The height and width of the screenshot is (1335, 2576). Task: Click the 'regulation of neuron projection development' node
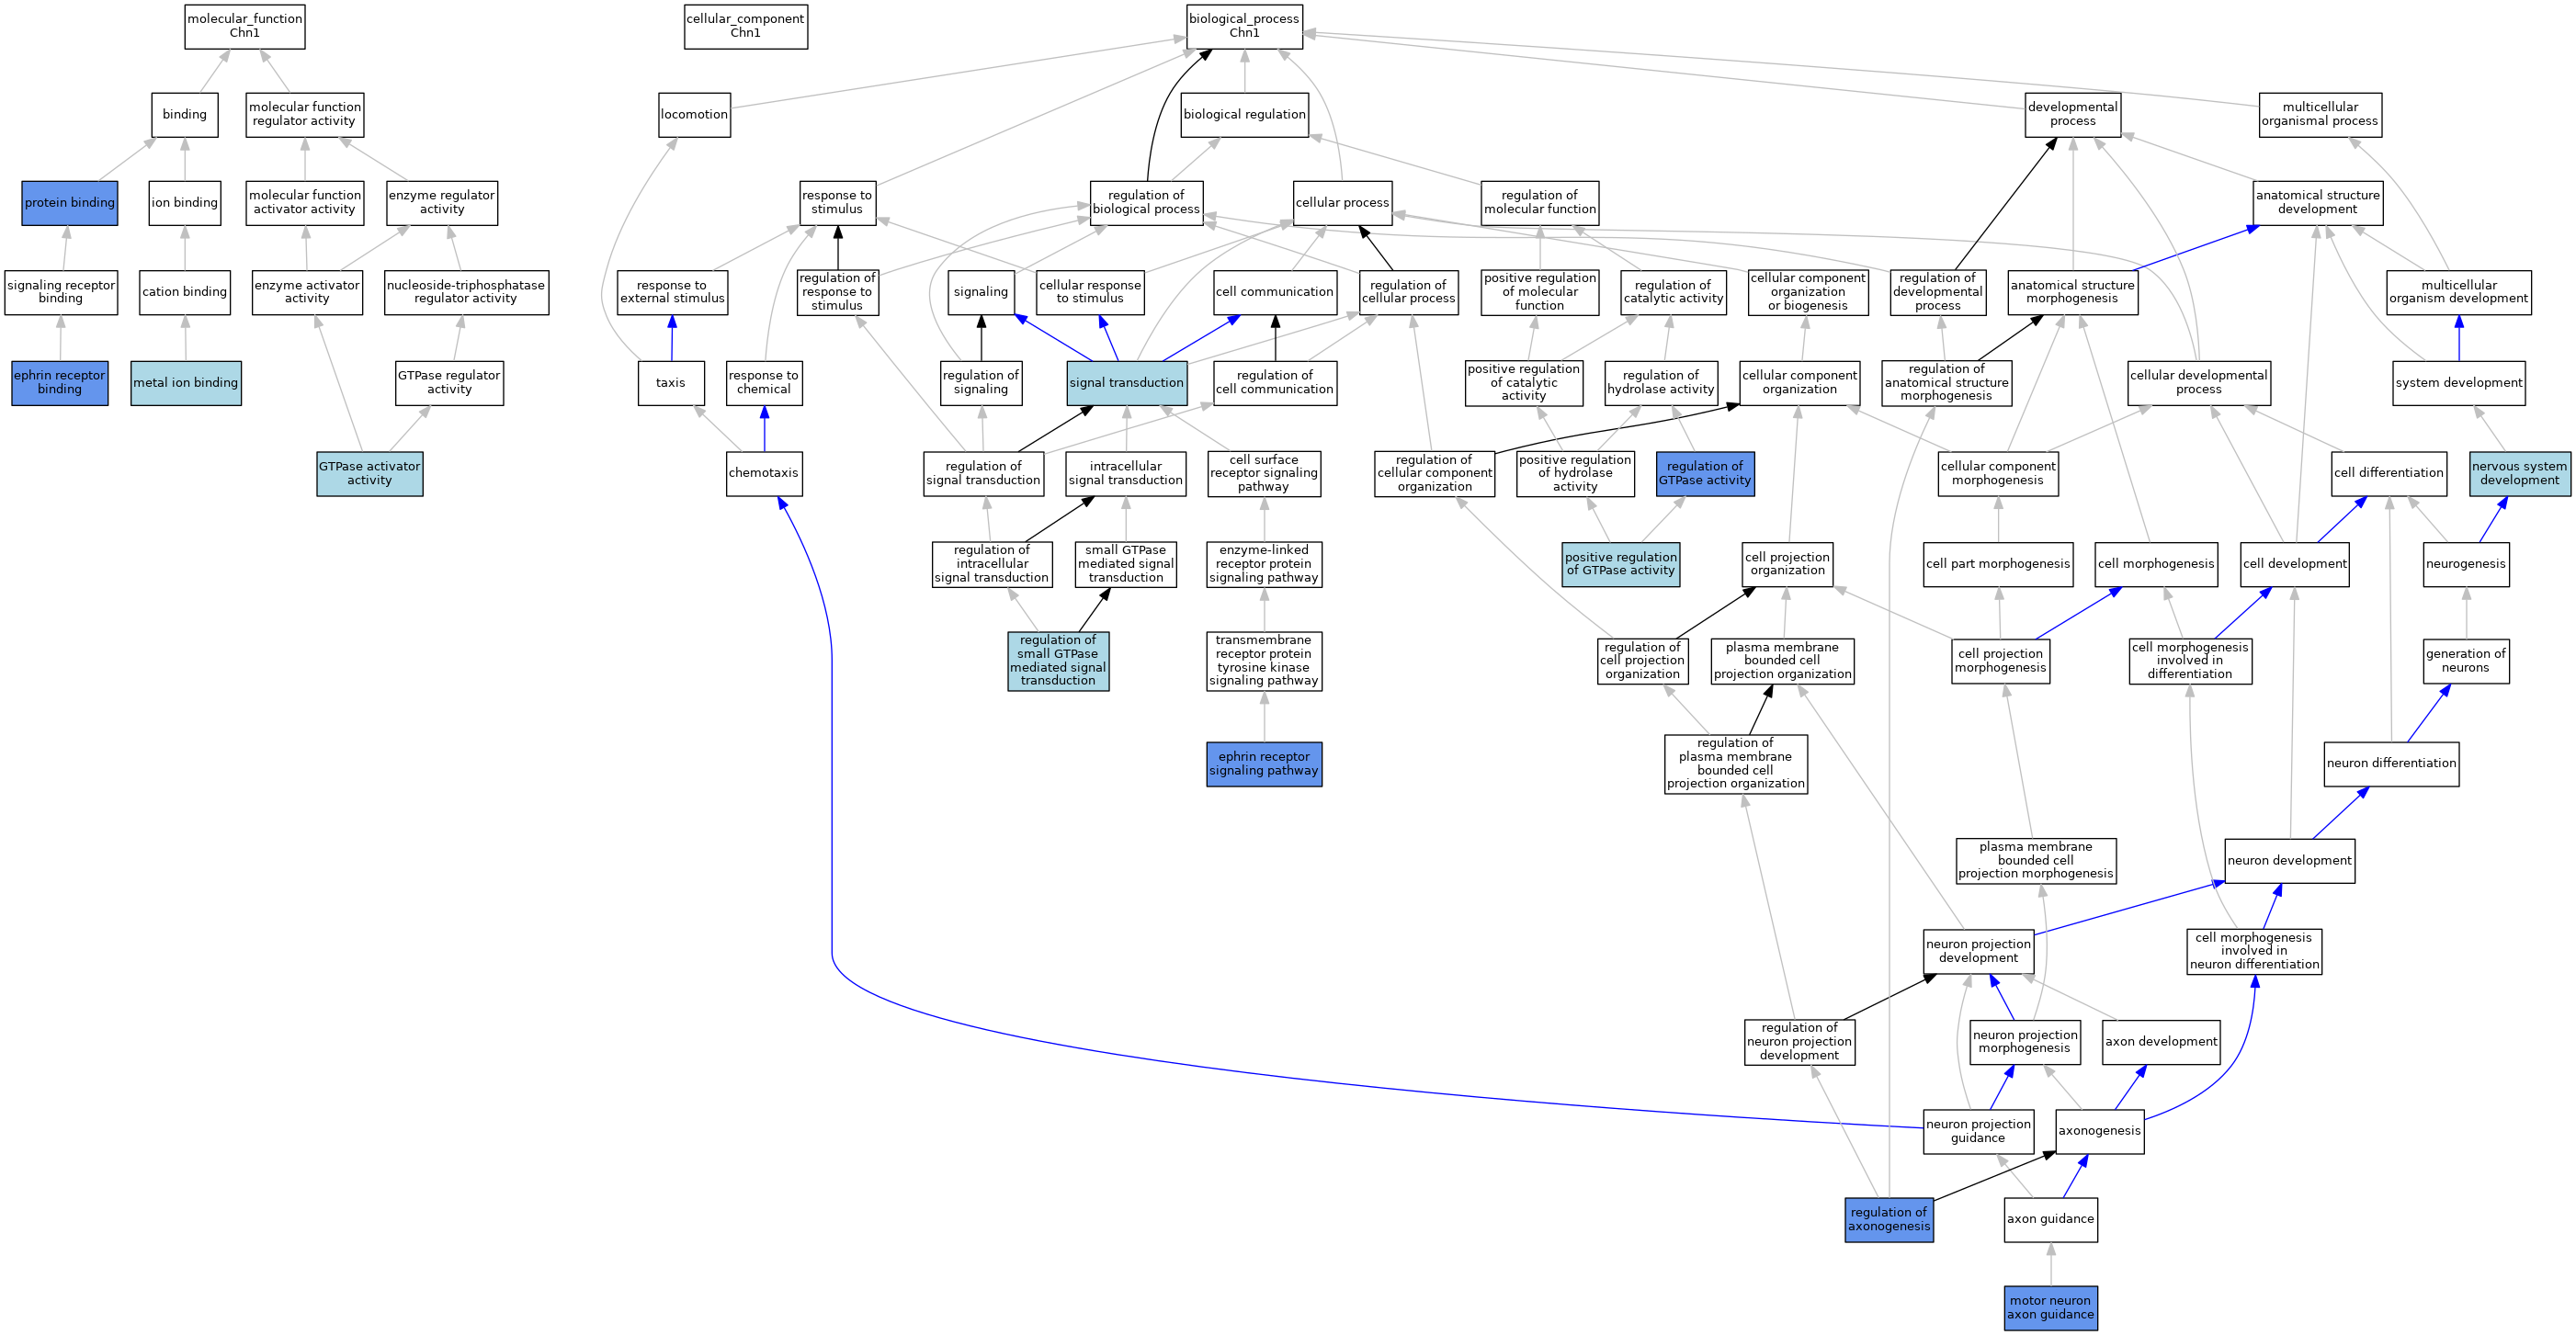point(1800,1042)
